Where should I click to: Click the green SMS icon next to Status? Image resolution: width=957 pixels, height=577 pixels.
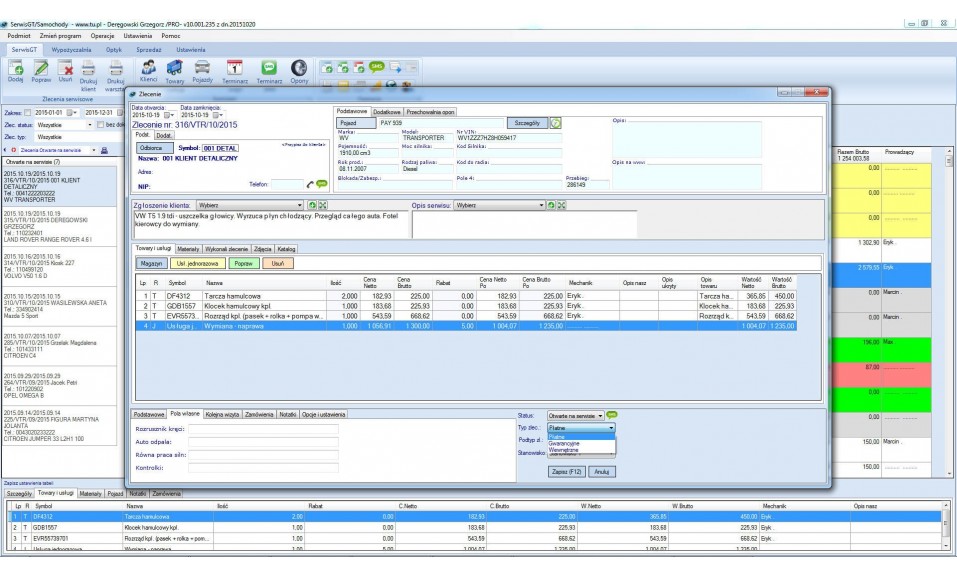coord(612,414)
